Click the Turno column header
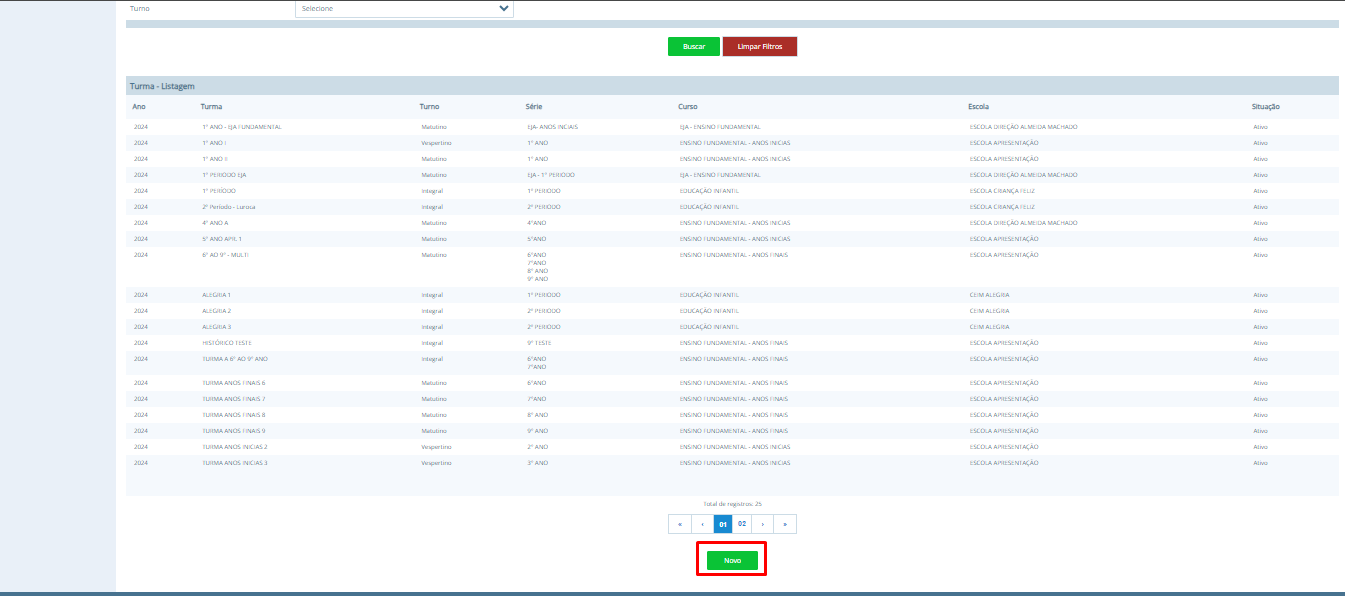Screen dimensions: 1345x596 (429, 106)
